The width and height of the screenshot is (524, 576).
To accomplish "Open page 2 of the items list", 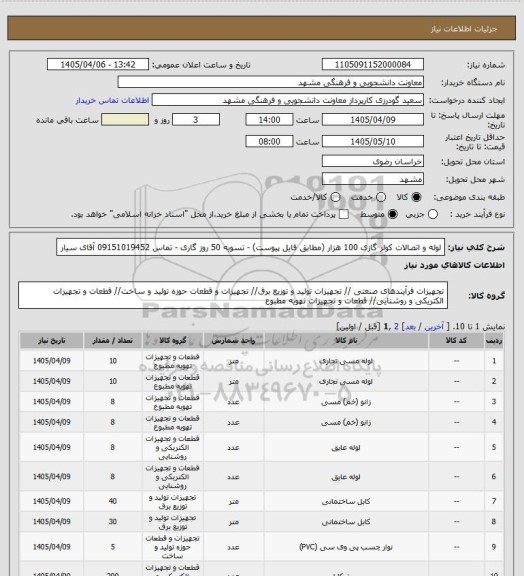I will 396,327.
